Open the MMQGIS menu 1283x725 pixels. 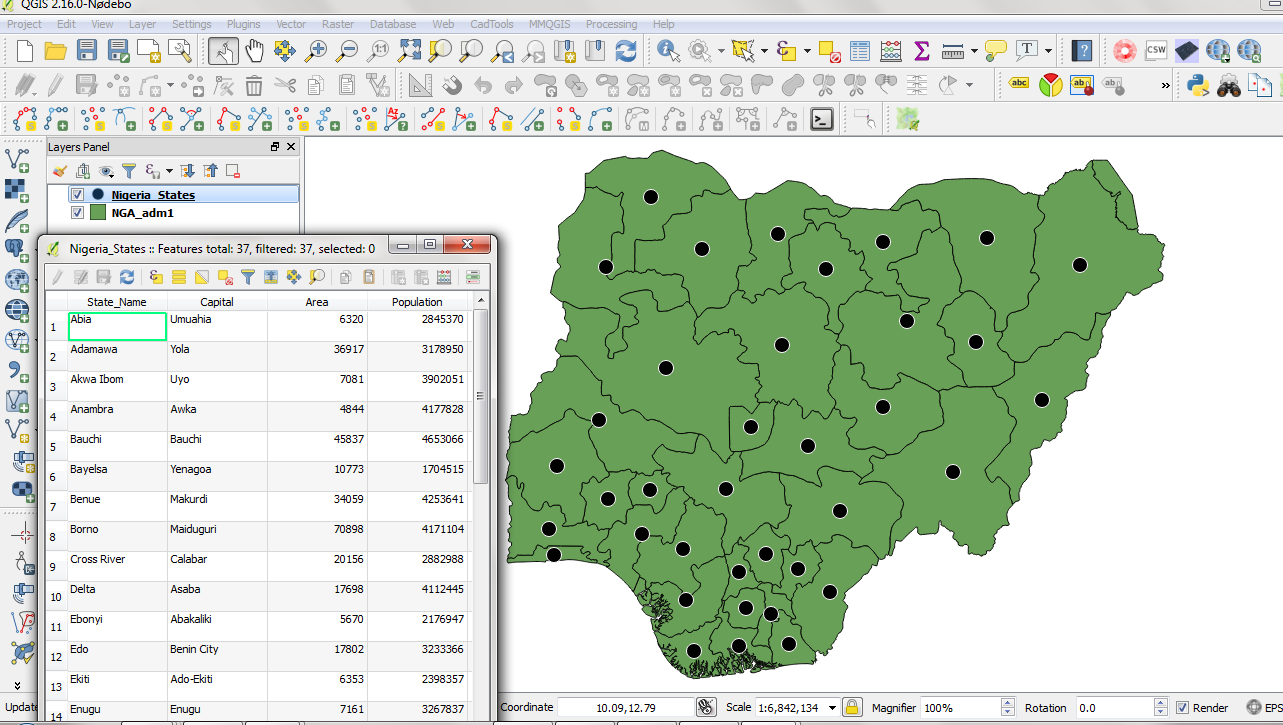[x=550, y=24]
